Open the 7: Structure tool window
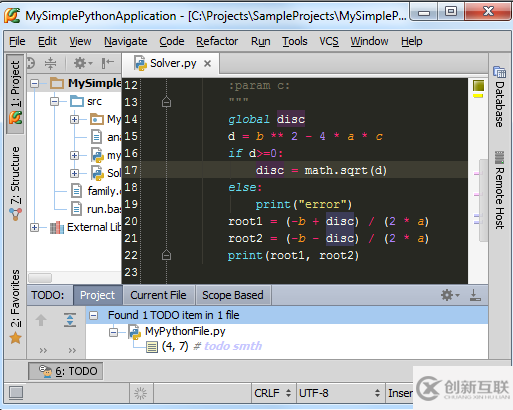 (16, 184)
